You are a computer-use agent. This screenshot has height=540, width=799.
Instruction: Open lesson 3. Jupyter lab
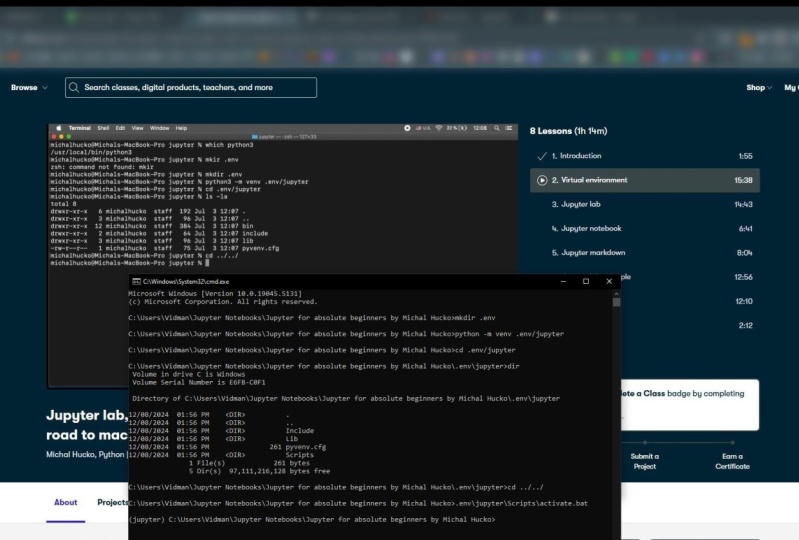point(645,204)
